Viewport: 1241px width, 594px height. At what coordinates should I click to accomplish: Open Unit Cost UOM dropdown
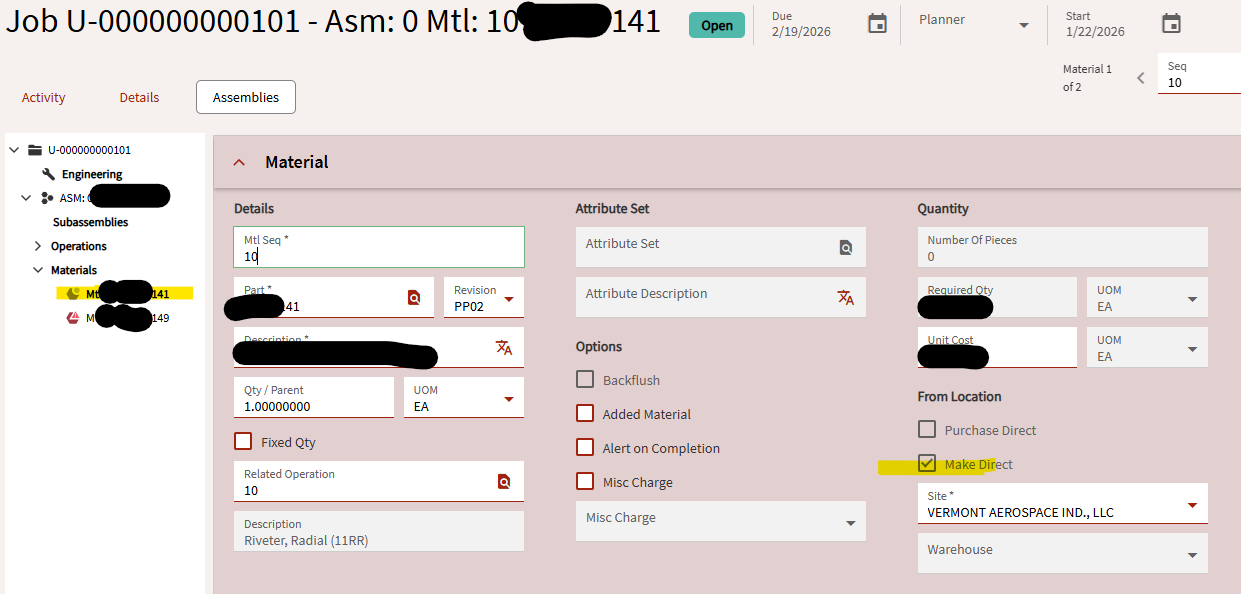(1192, 349)
